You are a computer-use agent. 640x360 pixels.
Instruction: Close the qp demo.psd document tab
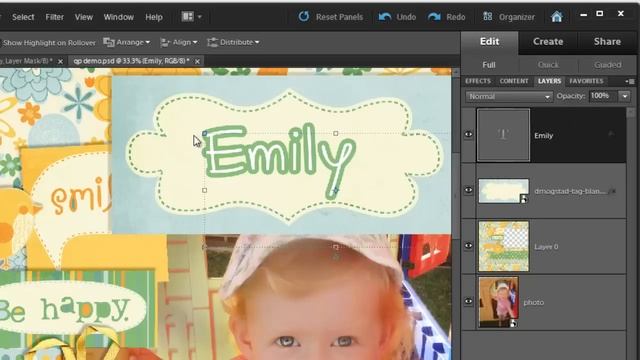click(197, 61)
